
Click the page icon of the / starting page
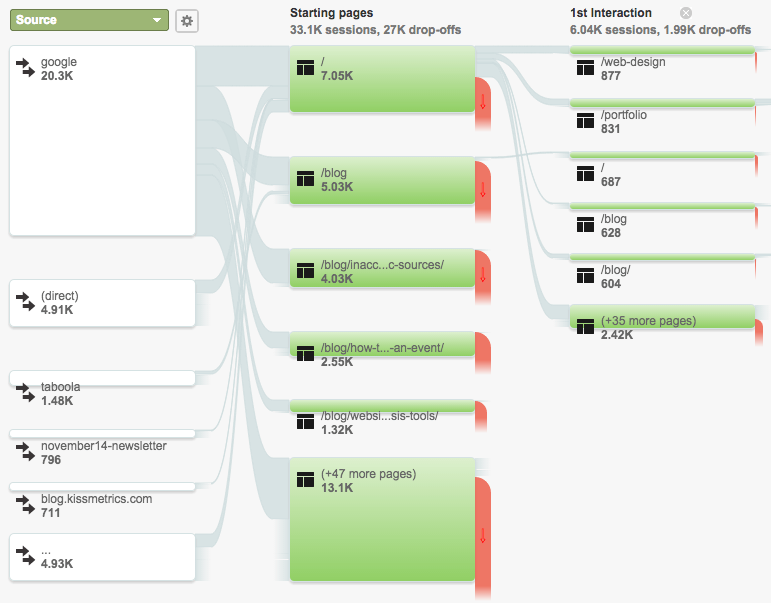click(305, 67)
